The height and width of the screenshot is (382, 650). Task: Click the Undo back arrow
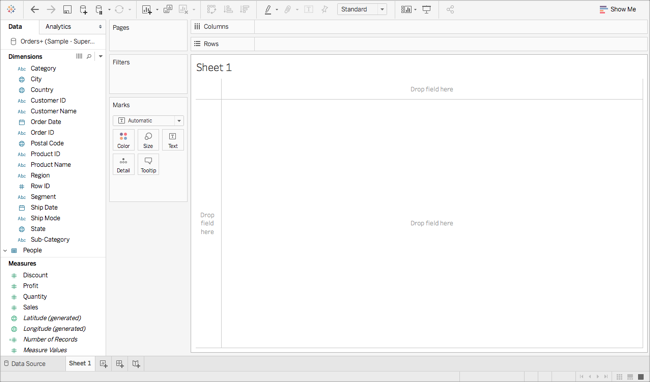point(35,10)
